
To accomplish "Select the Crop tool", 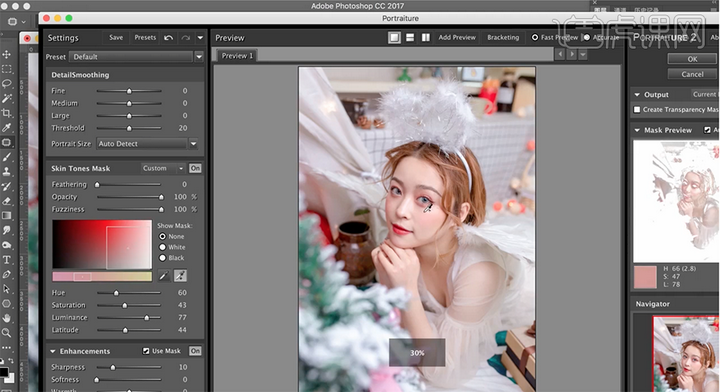I will [x=6, y=113].
